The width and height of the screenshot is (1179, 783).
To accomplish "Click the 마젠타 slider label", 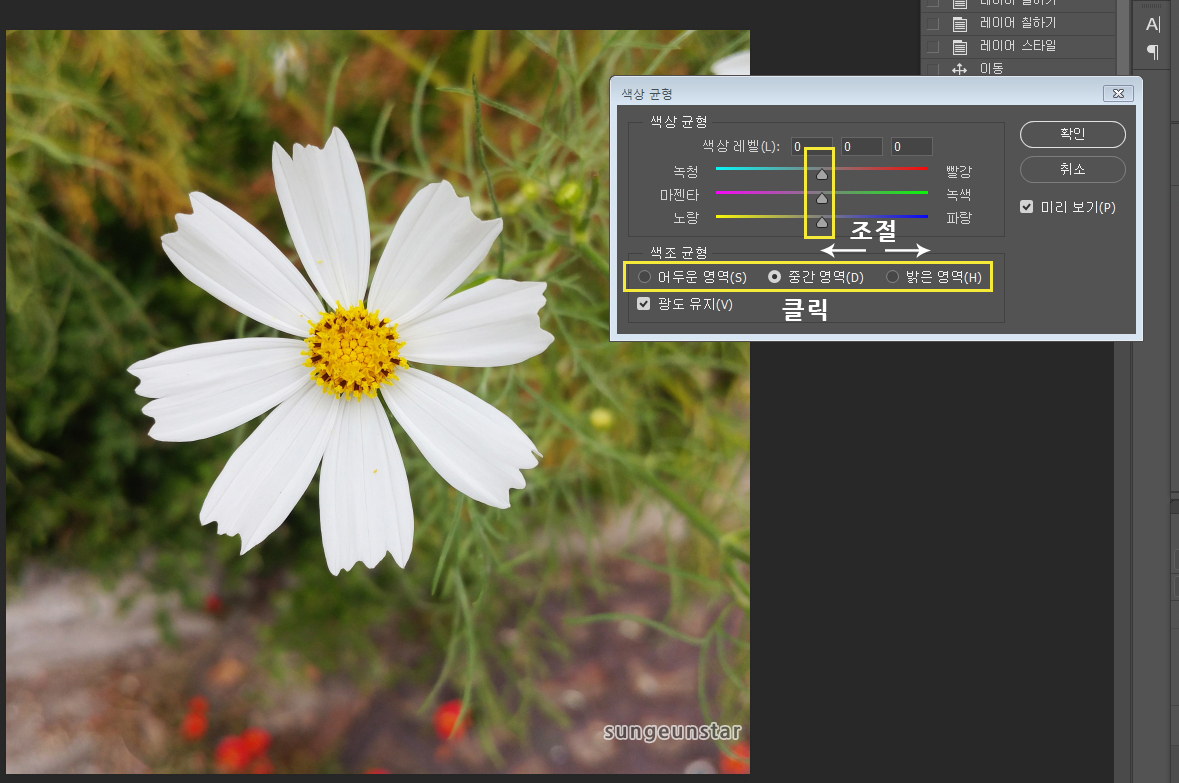I will coord(679,195).
